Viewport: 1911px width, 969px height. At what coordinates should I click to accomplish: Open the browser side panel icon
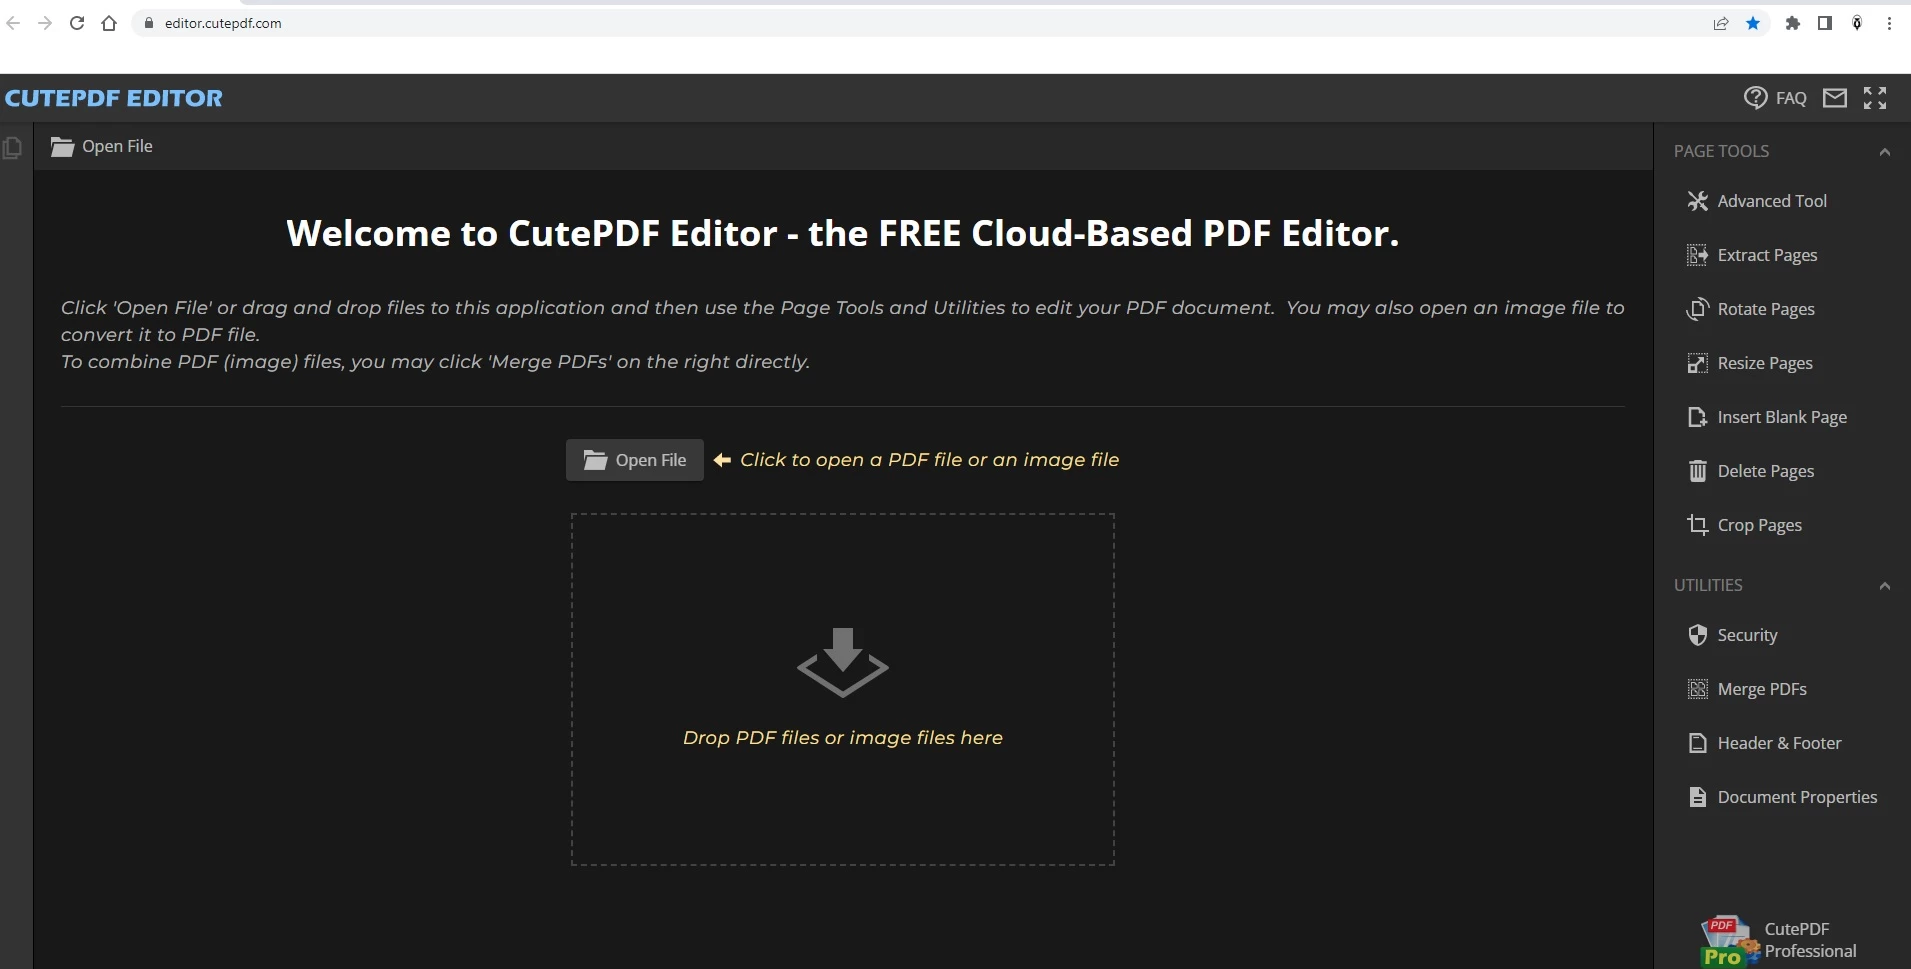coord(1825,23)
